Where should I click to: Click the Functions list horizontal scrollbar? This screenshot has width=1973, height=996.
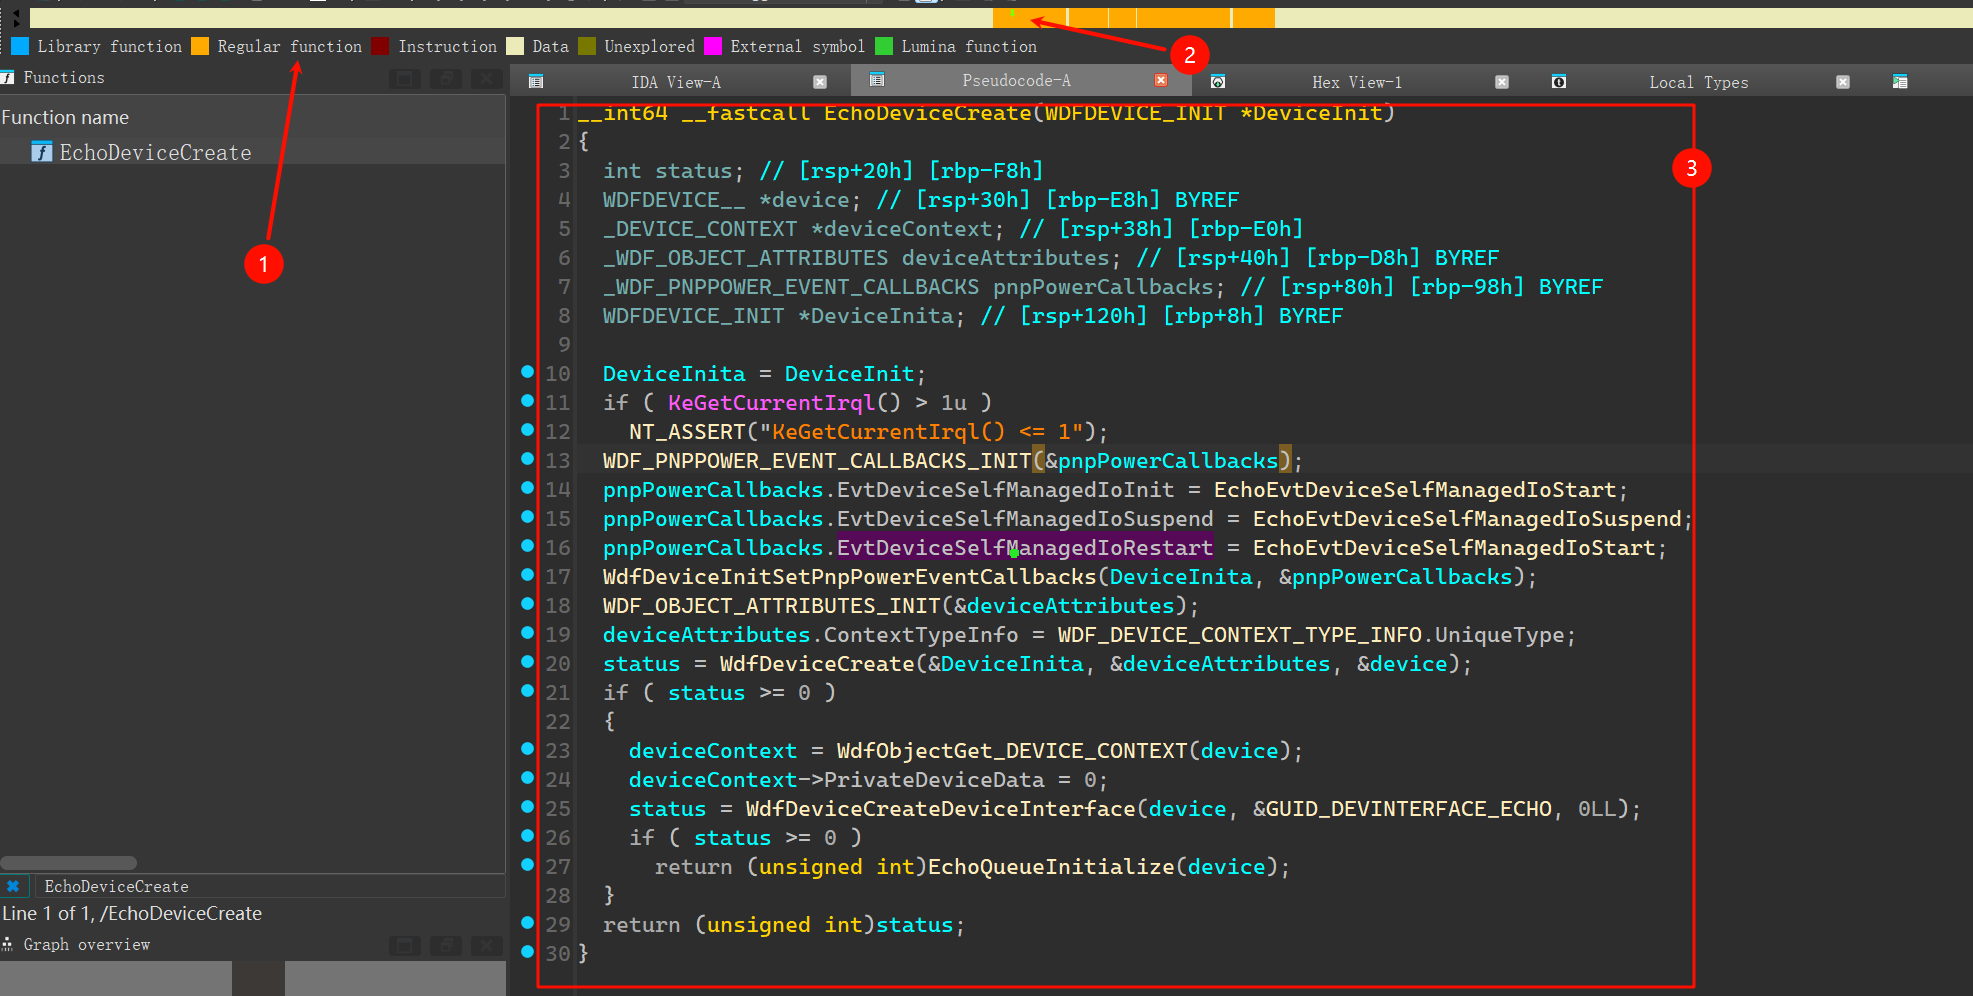coord(69,863)
